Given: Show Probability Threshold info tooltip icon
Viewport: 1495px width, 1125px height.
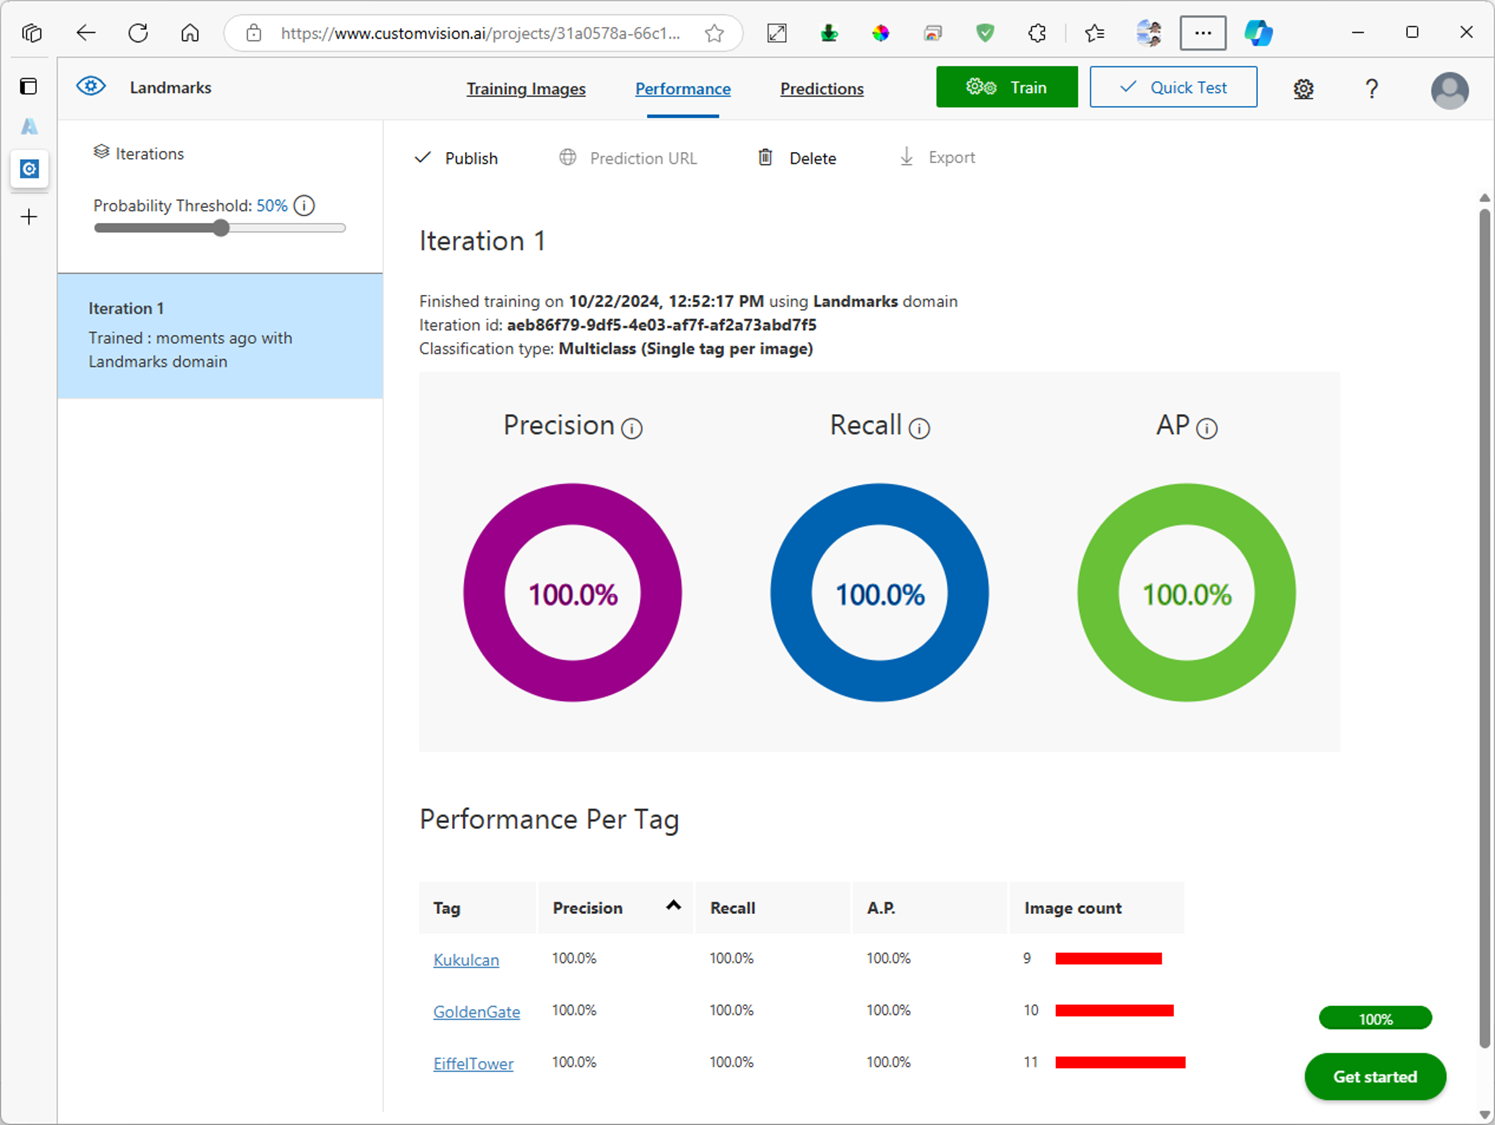Looking at the screenshot, I should 305,206.
